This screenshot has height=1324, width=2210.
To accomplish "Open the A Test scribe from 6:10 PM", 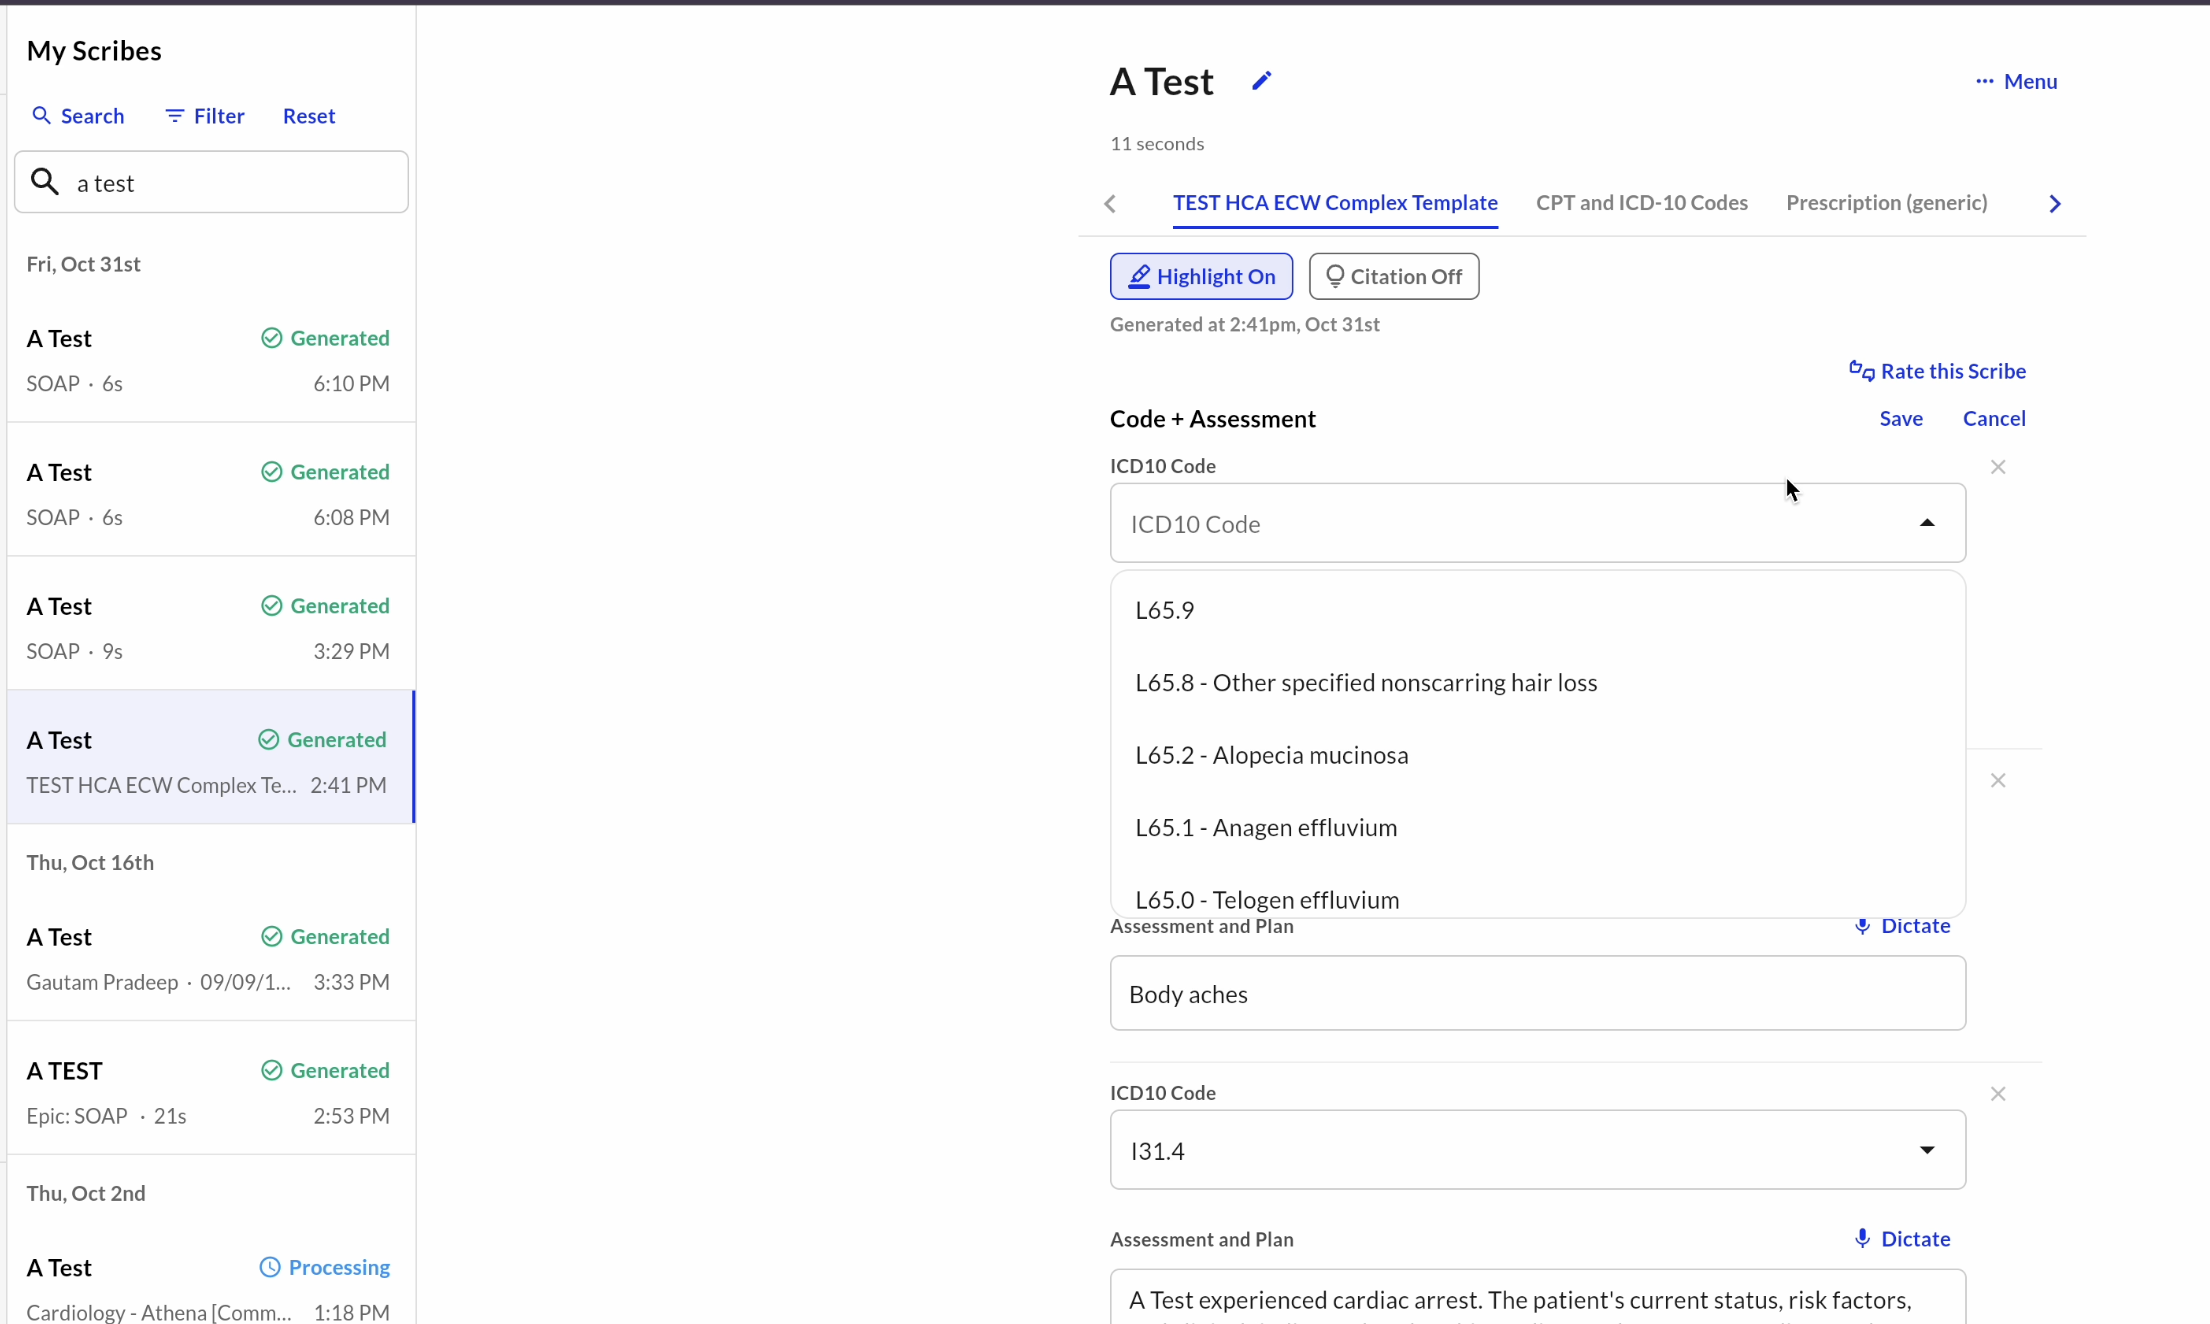I will 208,360.
